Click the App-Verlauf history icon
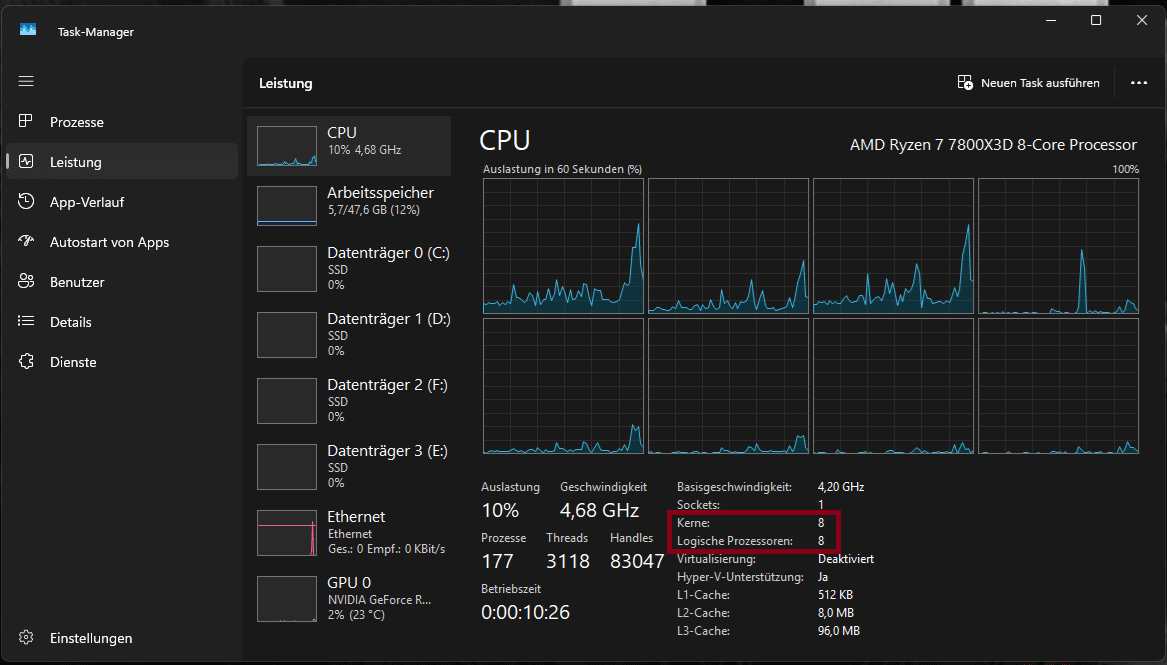 [26, 201]
